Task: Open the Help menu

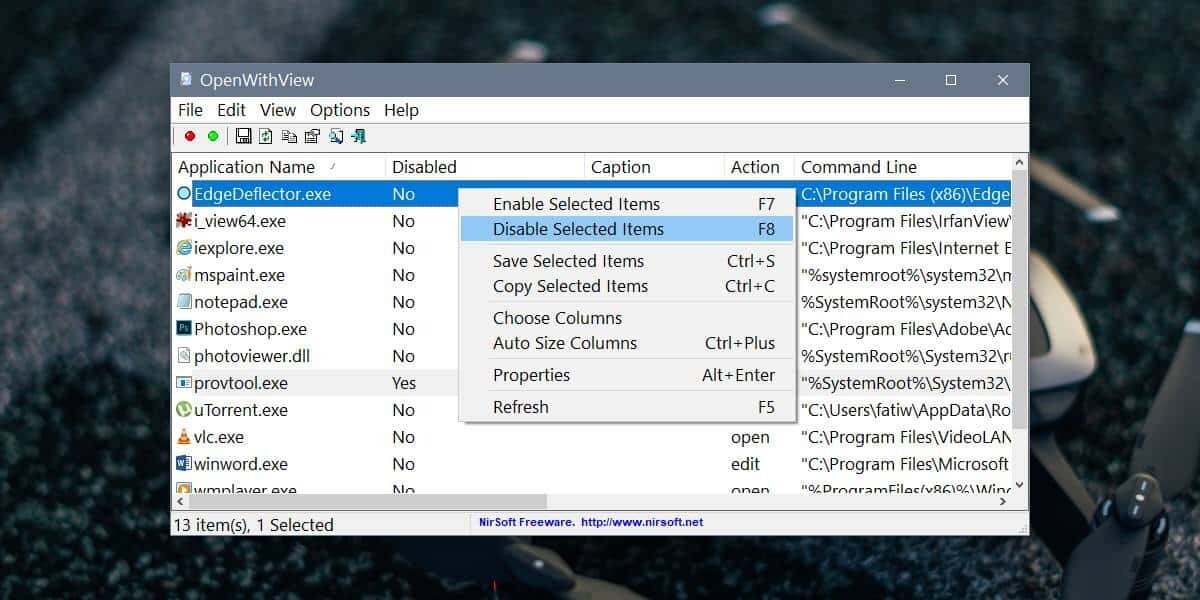Action: pyautogui.click(x=401, y=110)
